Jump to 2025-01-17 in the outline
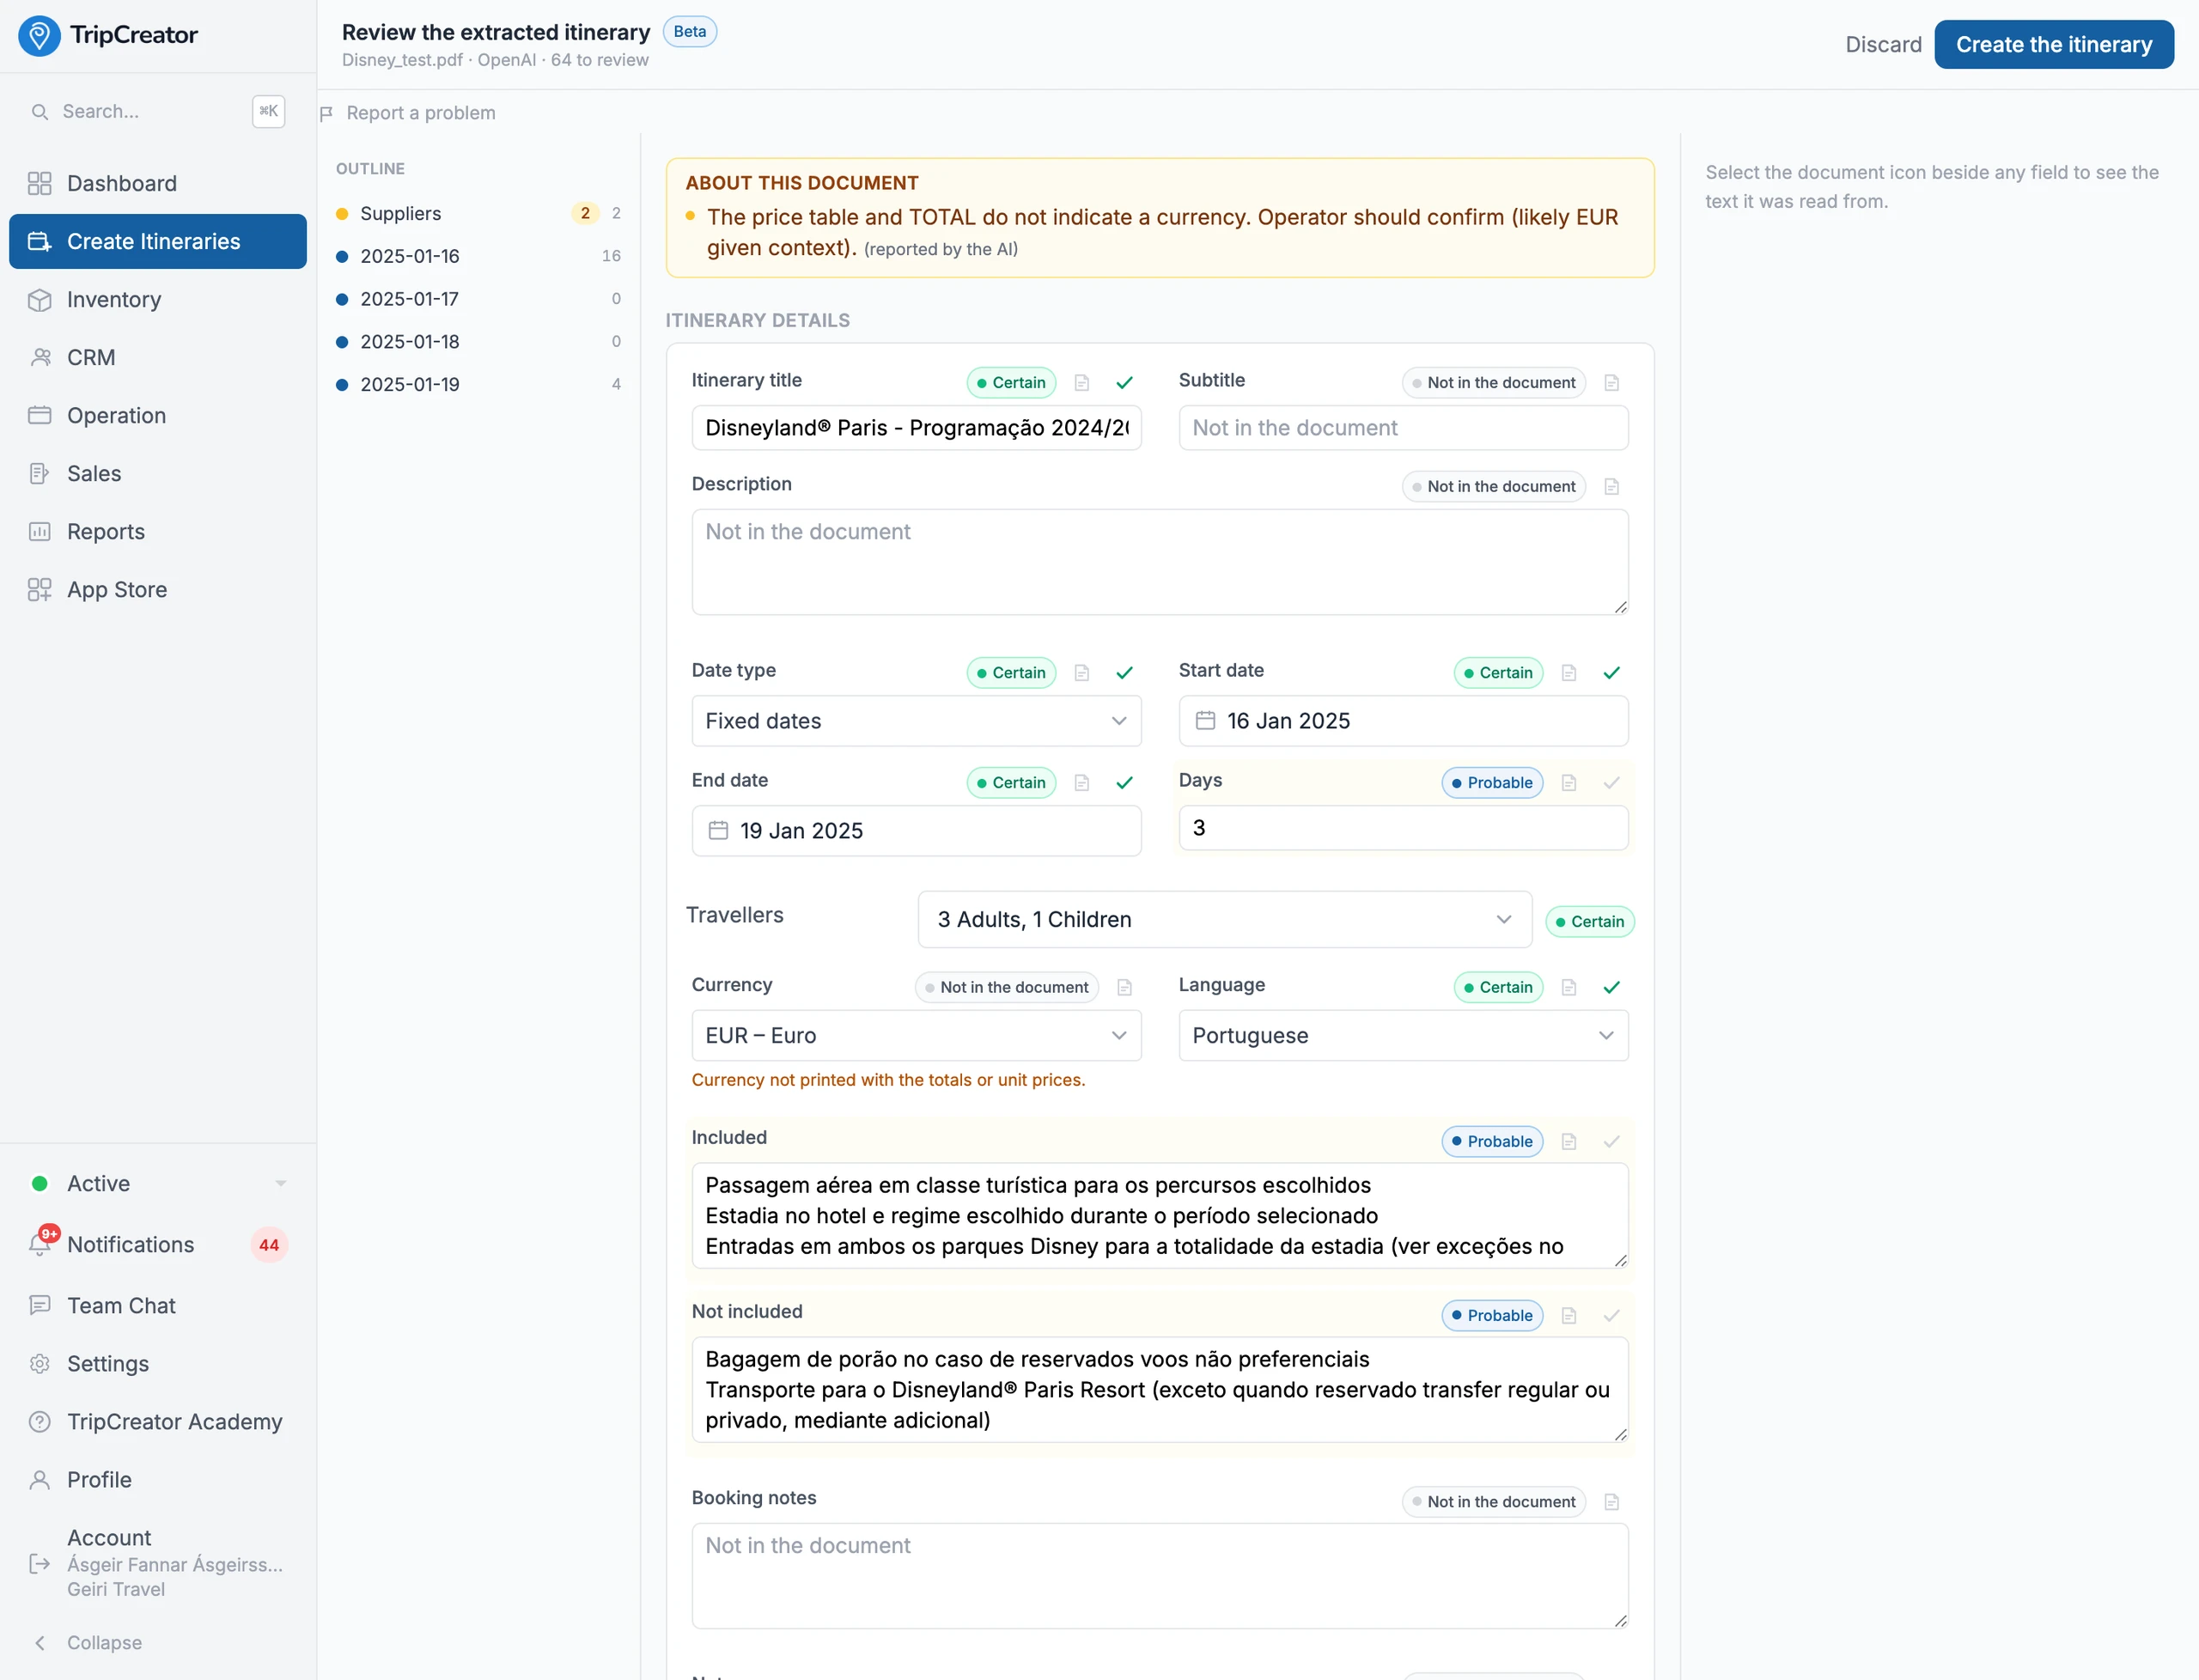2199x1680 pixels. click(x=478, y=300)
